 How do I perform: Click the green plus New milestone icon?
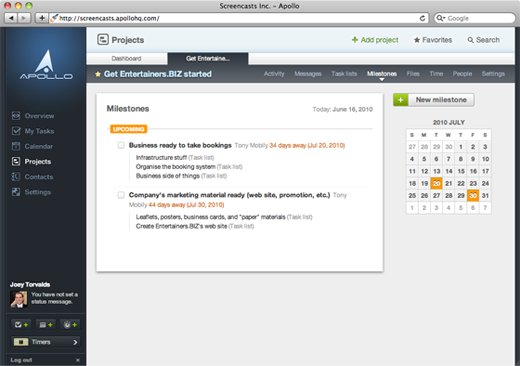[400, 100]
